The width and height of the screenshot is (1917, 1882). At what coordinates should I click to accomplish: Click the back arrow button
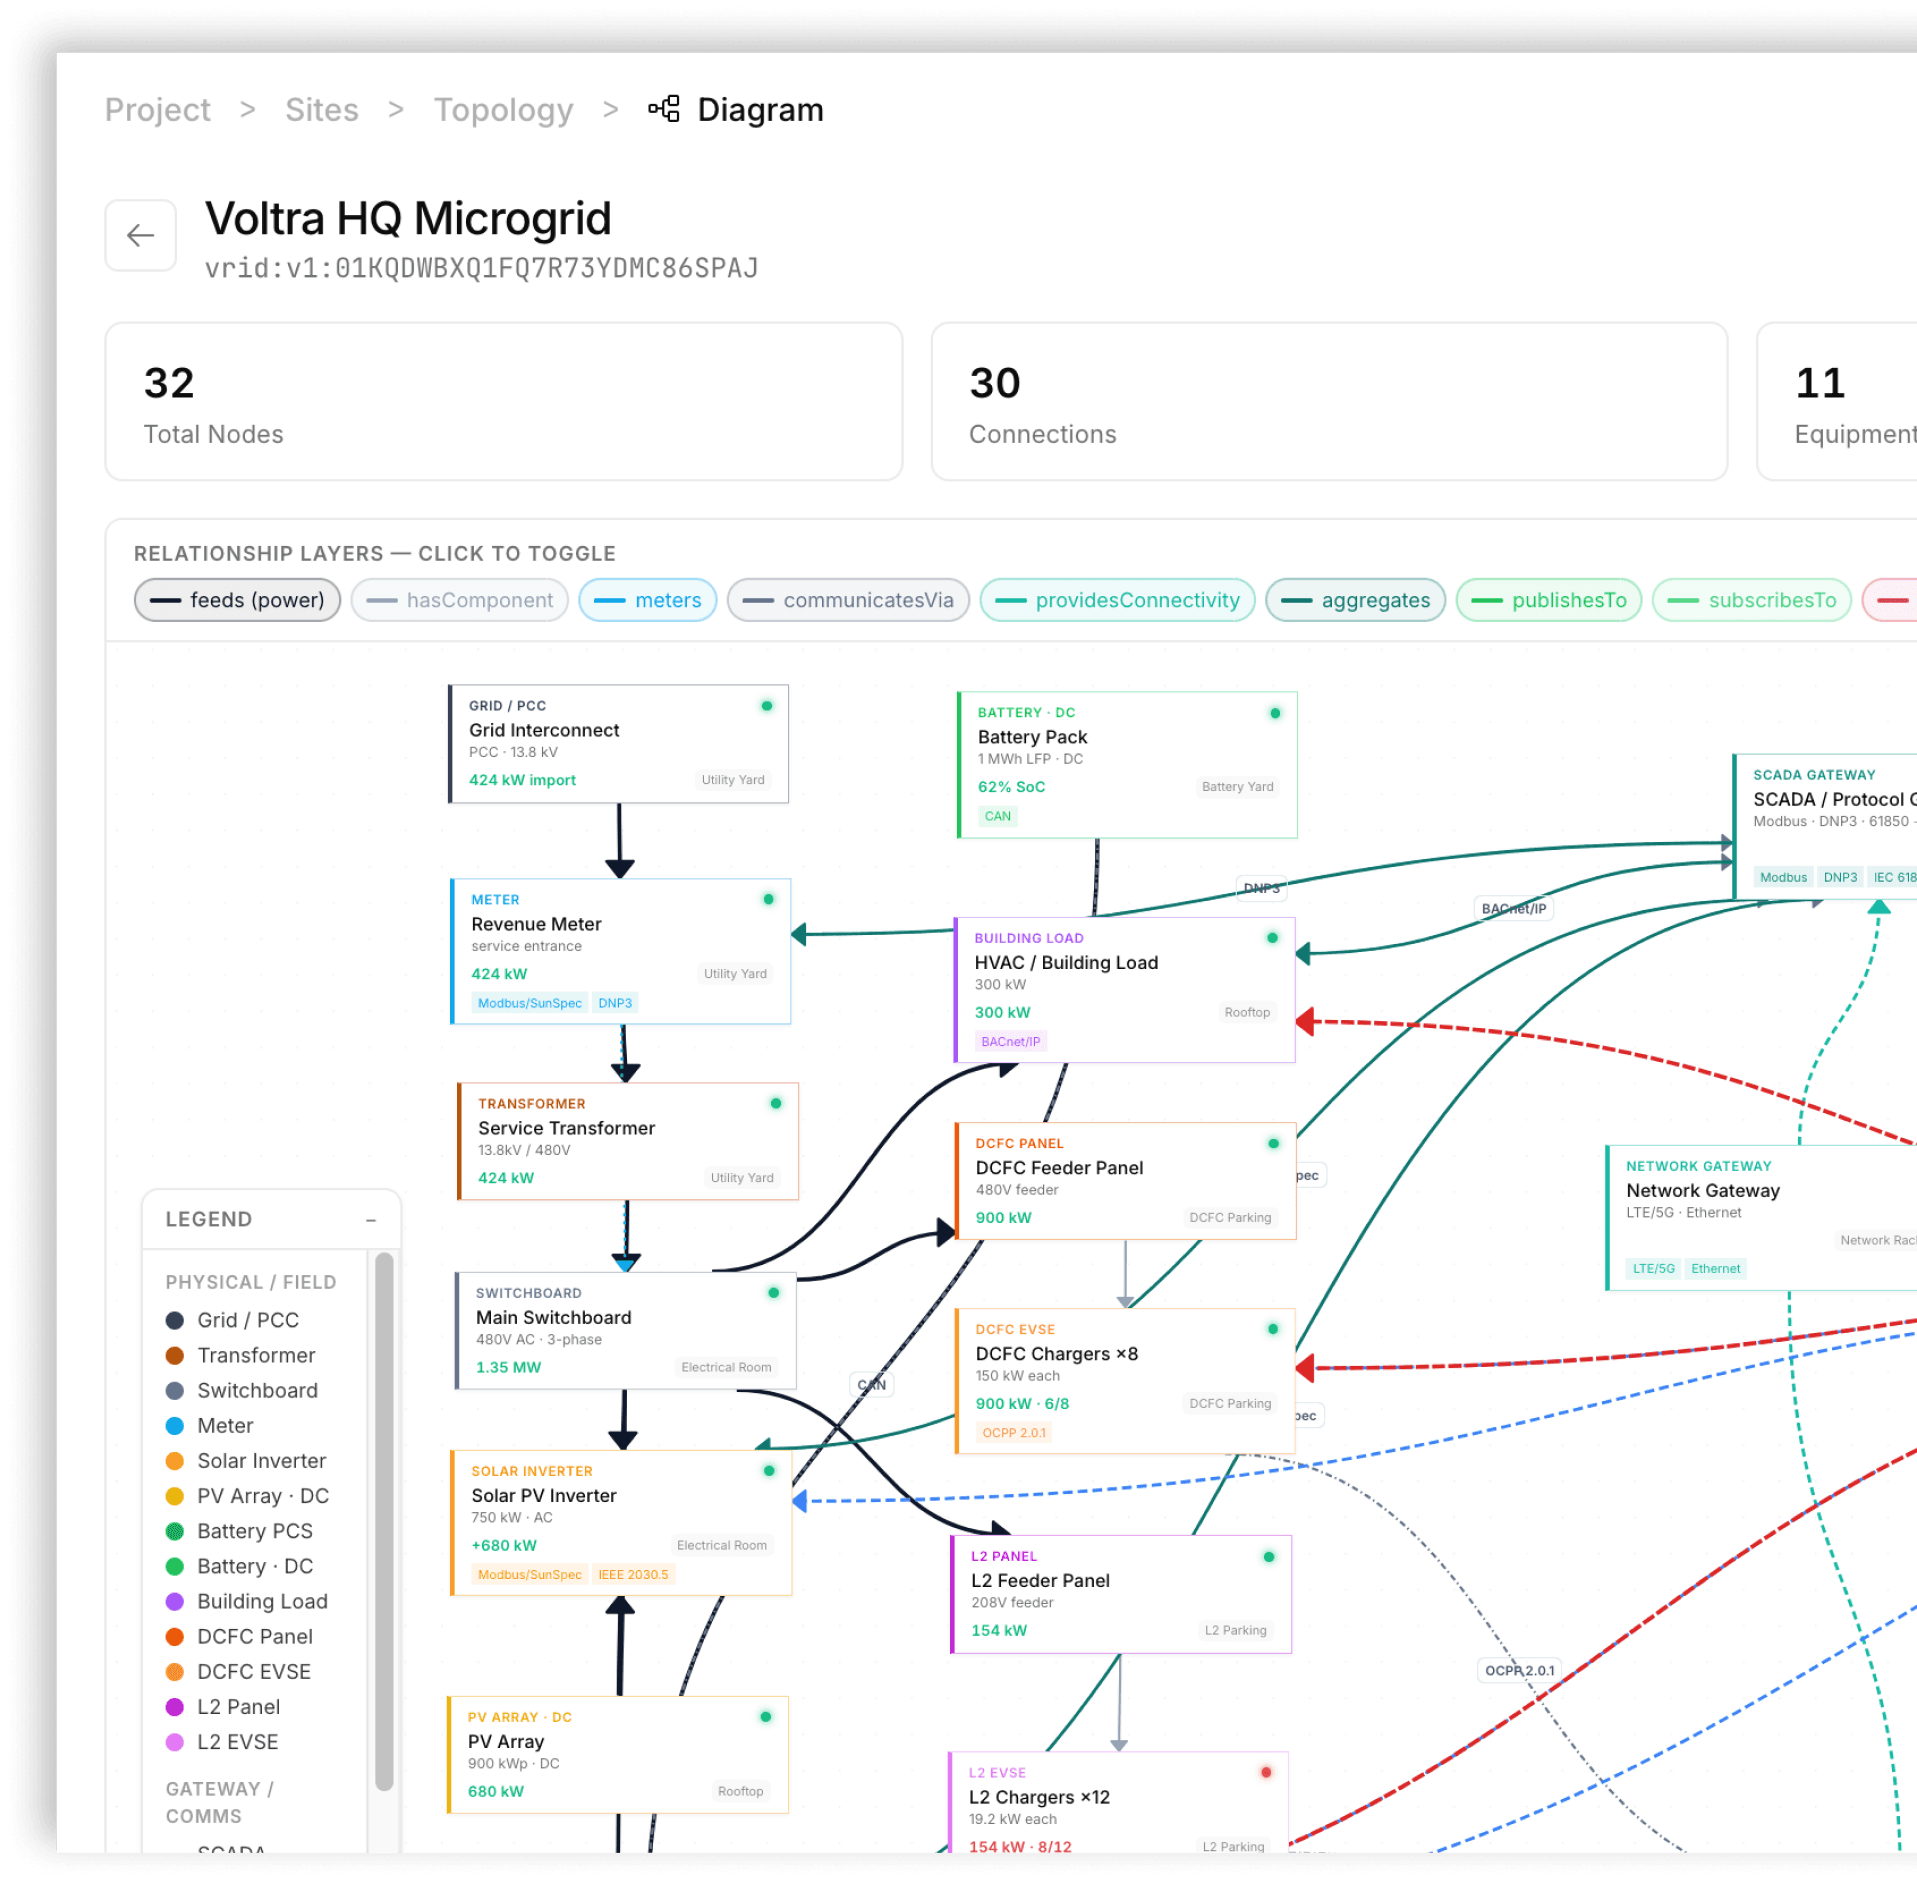click(141, 236)
